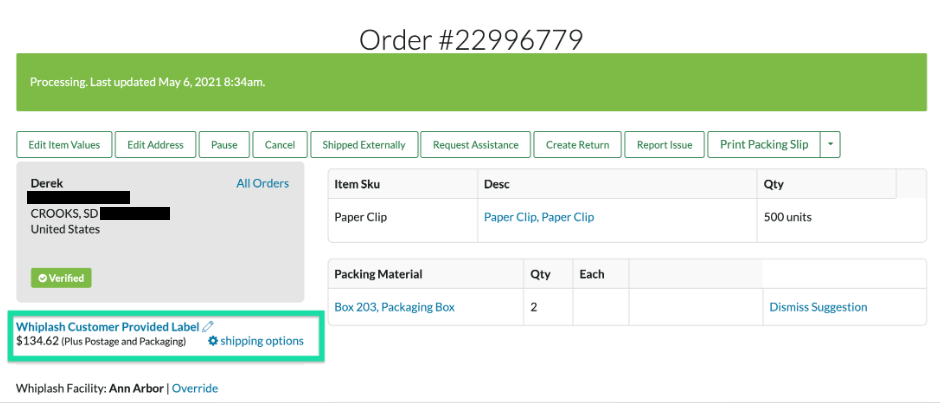Click the Report Issue button
Image resolution: width=940 pixels, height=403 pixels.
(x=664, y=145)
